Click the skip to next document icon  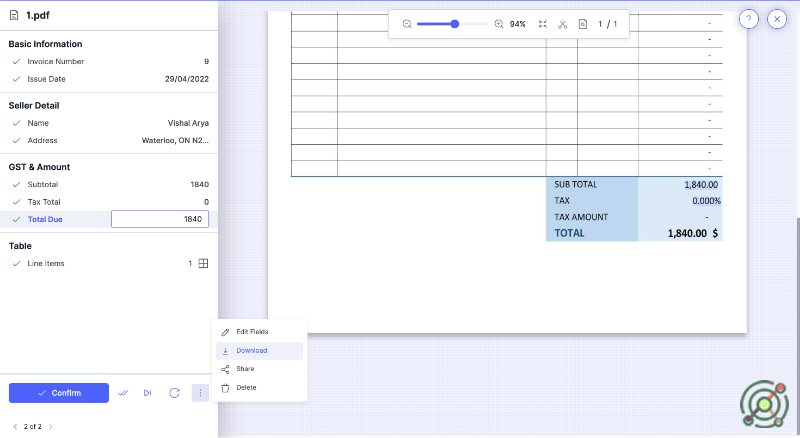pos(148,393)
